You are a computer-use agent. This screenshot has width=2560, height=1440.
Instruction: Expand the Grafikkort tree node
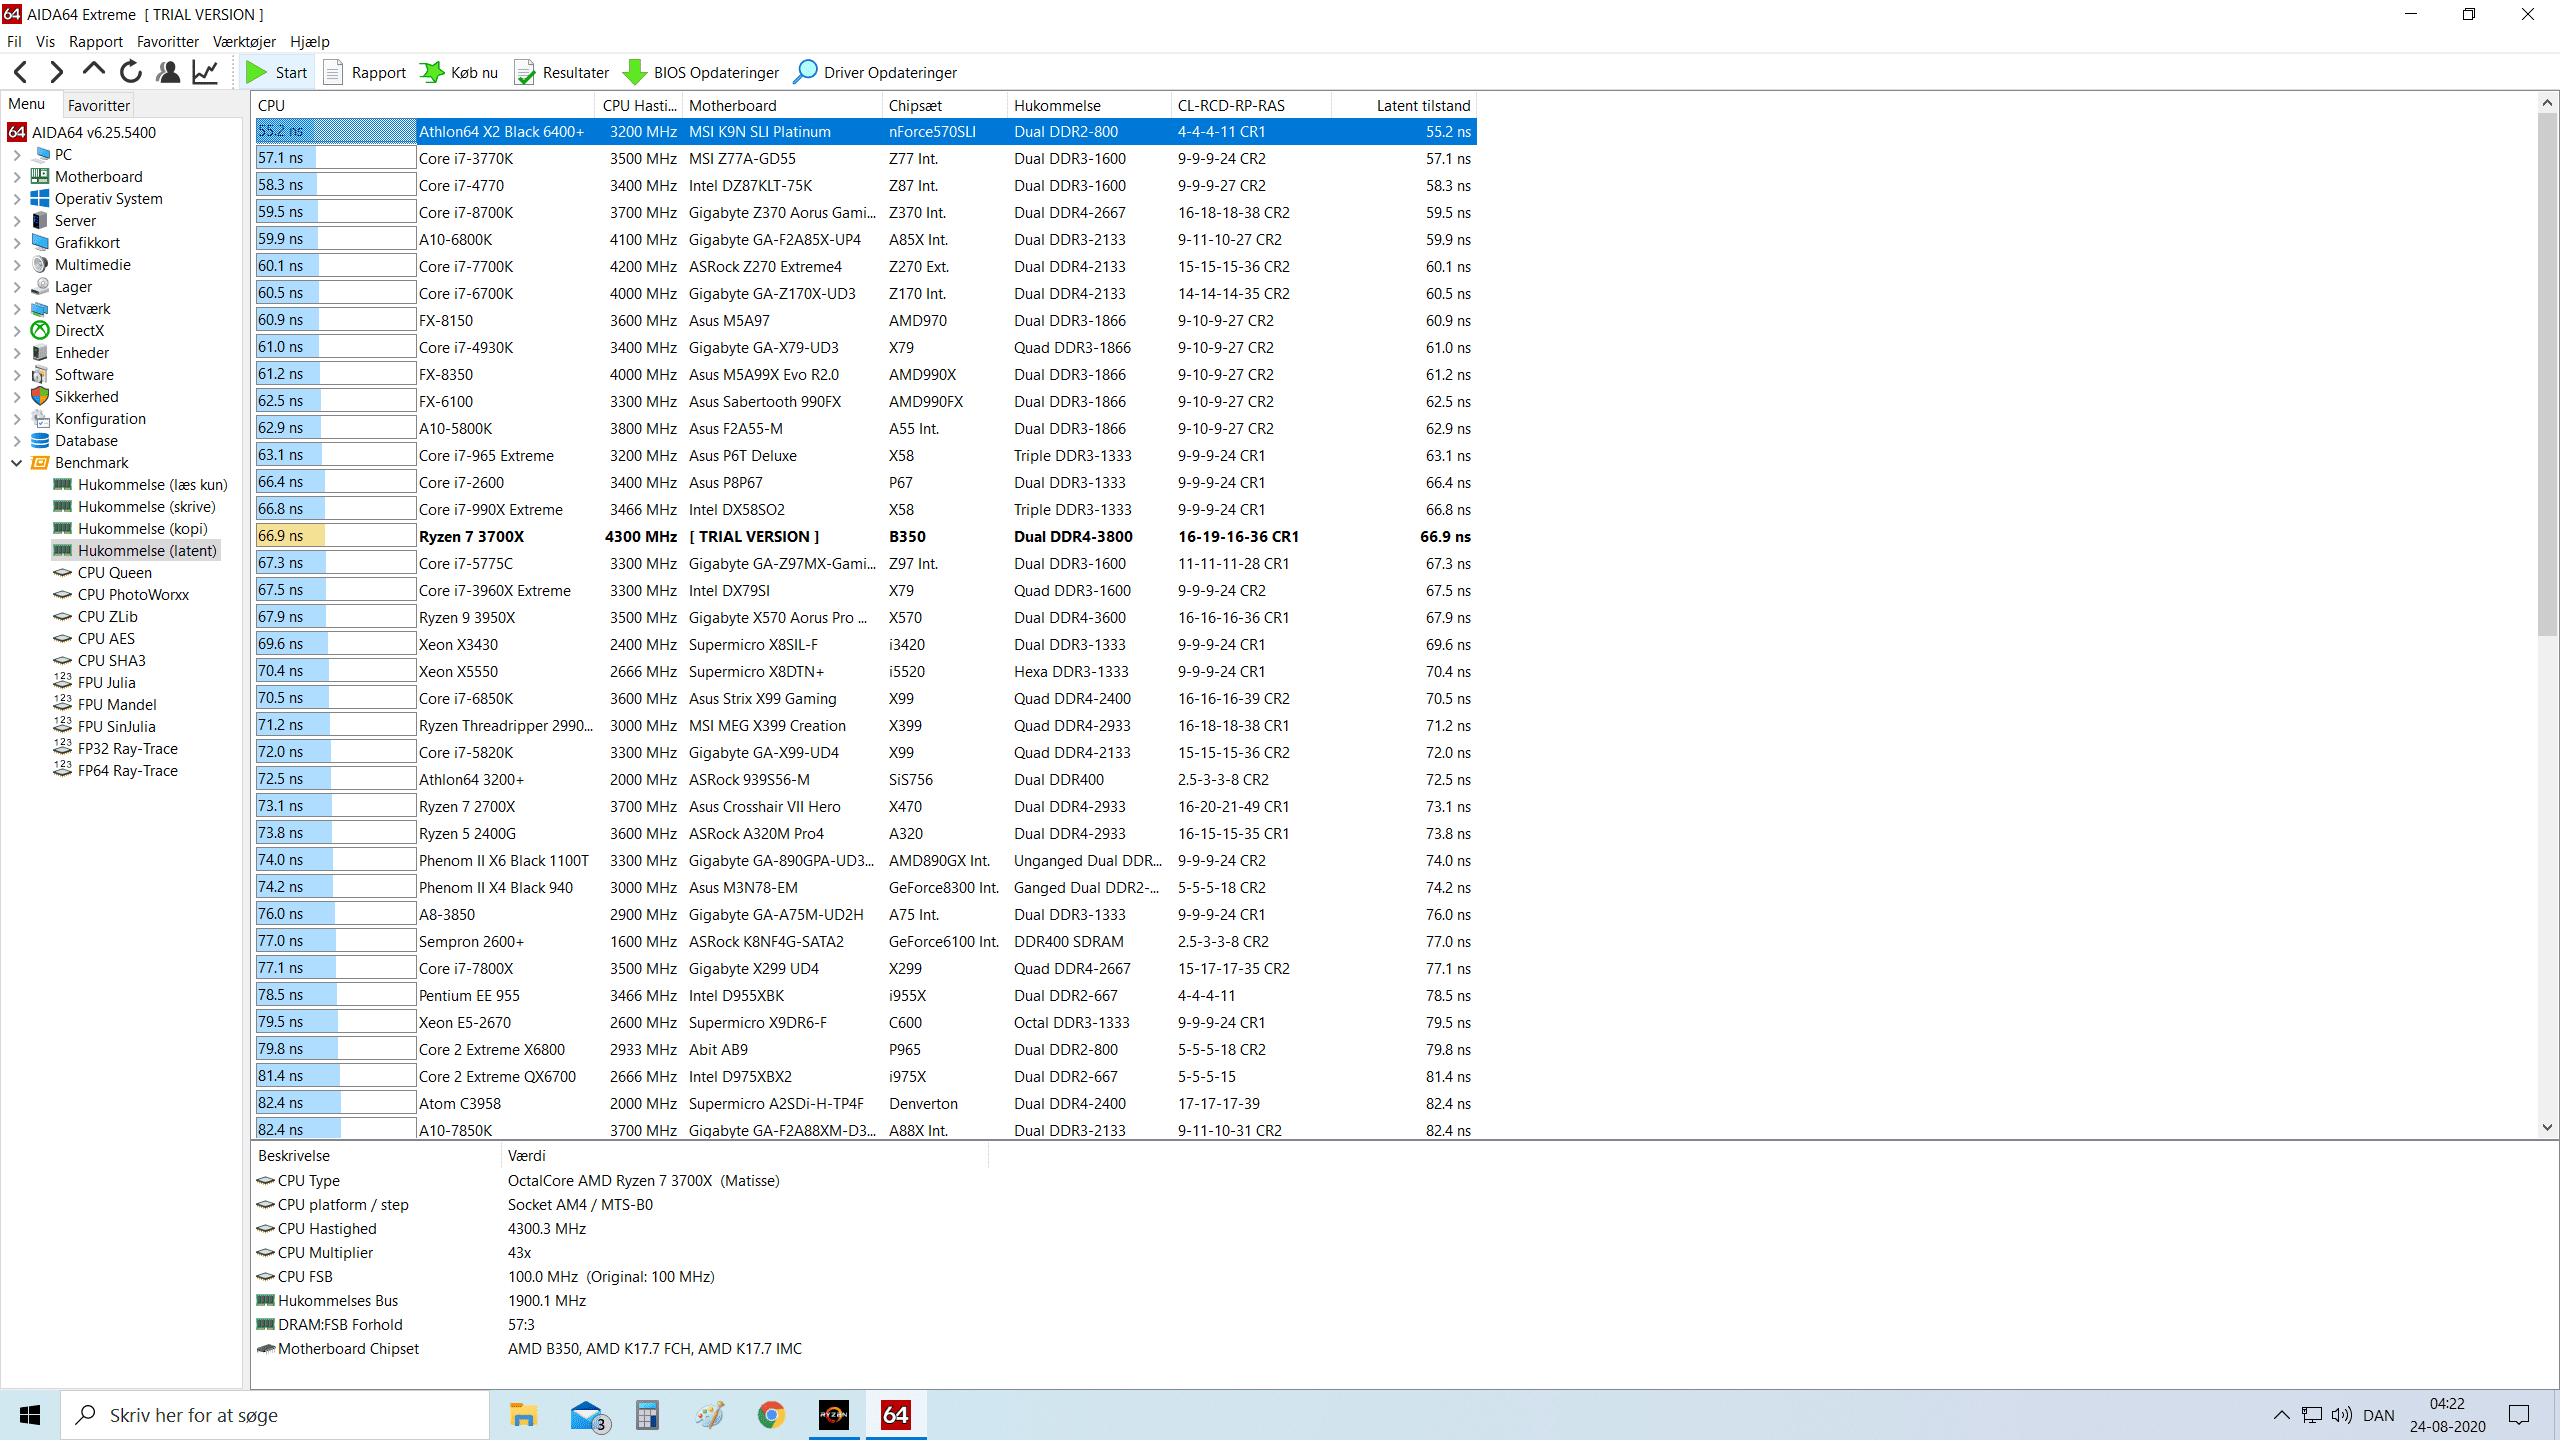[x=17, y=243]
